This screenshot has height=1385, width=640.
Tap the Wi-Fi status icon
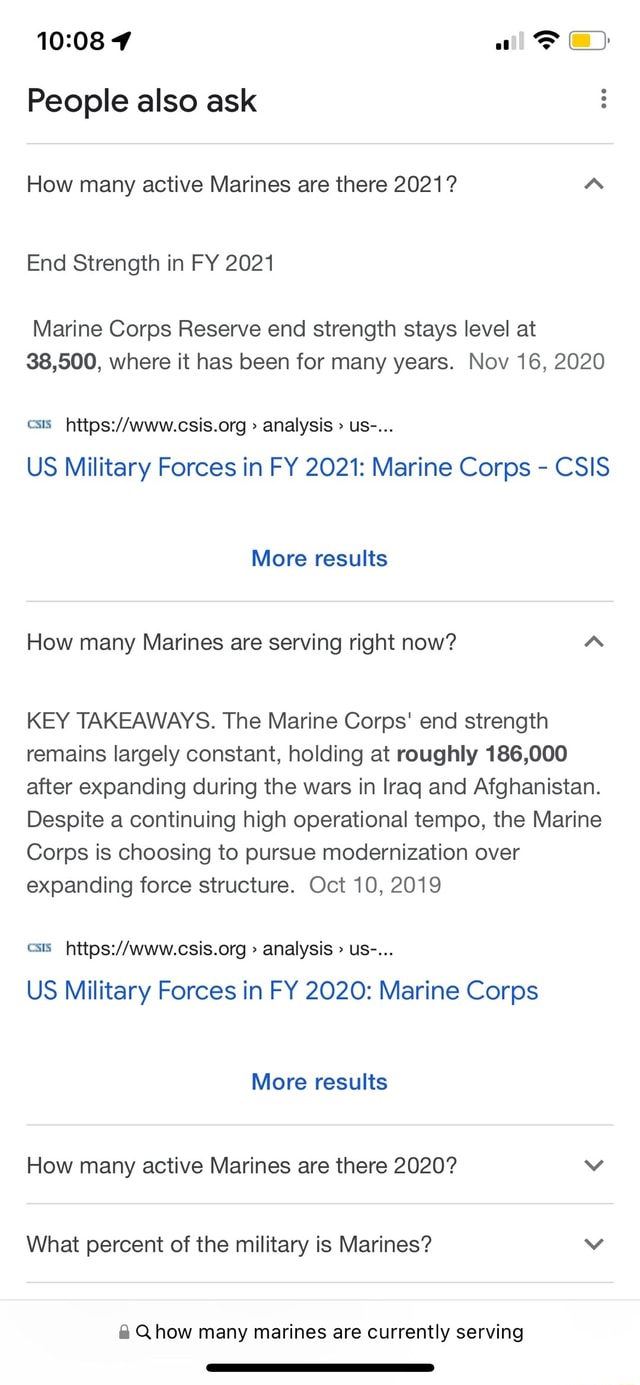point(546,40)
